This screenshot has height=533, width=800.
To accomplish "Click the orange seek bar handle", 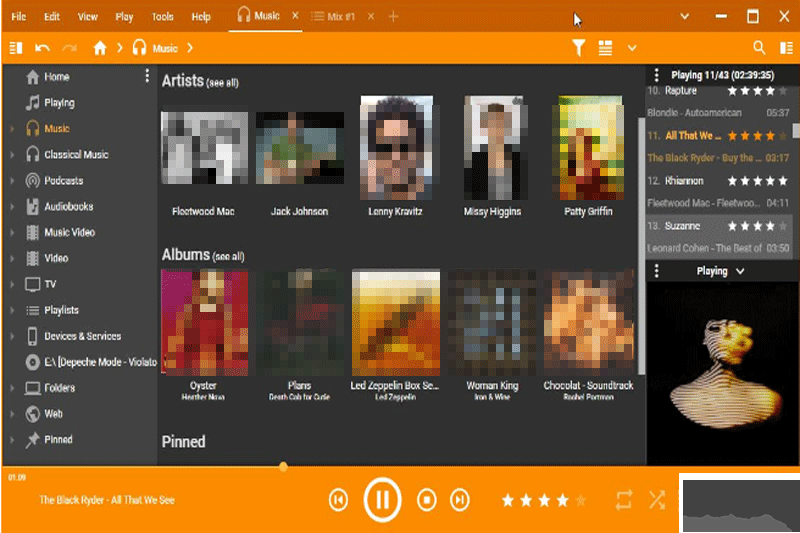I will [284, 466].
